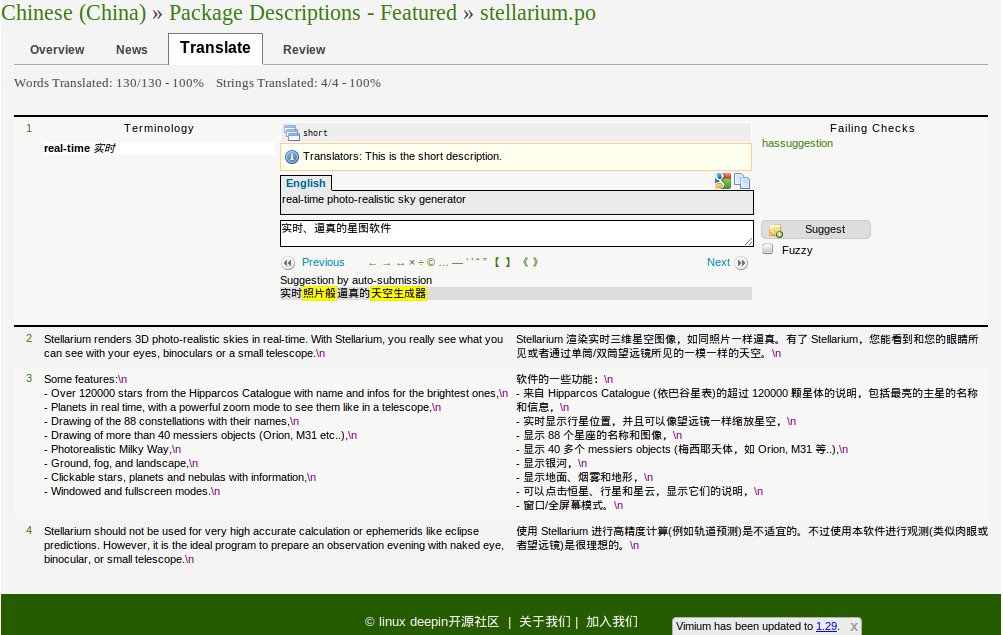
Task: Insert the opening 《 angle quote
Action: click(526, 262)
